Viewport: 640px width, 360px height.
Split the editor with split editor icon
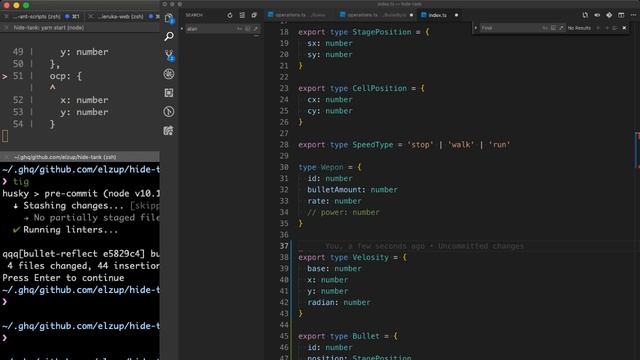(x=621, y=15)
